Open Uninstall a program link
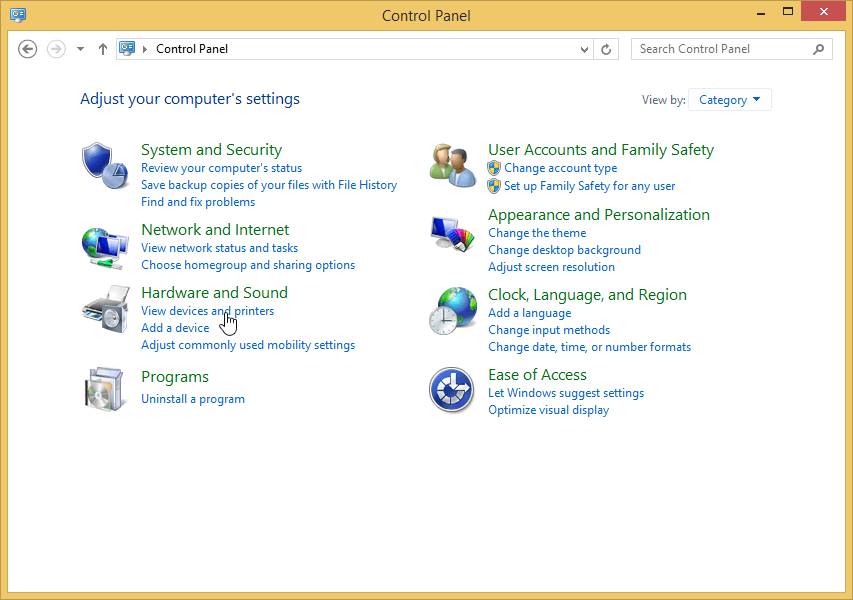Screen dimensions: 853x600 point(193,399)
